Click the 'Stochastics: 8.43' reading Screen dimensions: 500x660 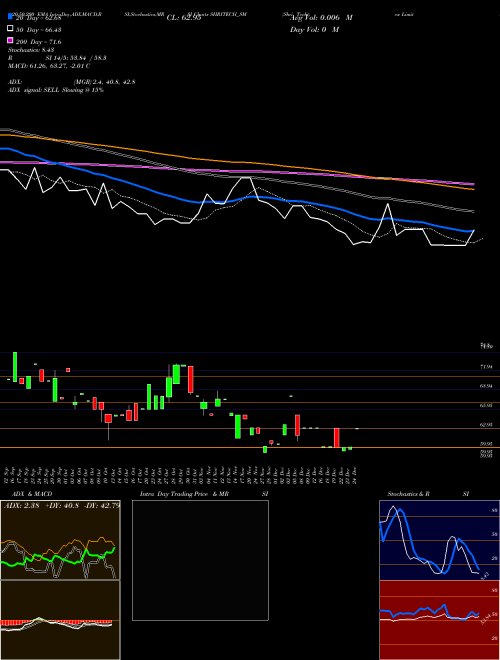tap(31, 50)
